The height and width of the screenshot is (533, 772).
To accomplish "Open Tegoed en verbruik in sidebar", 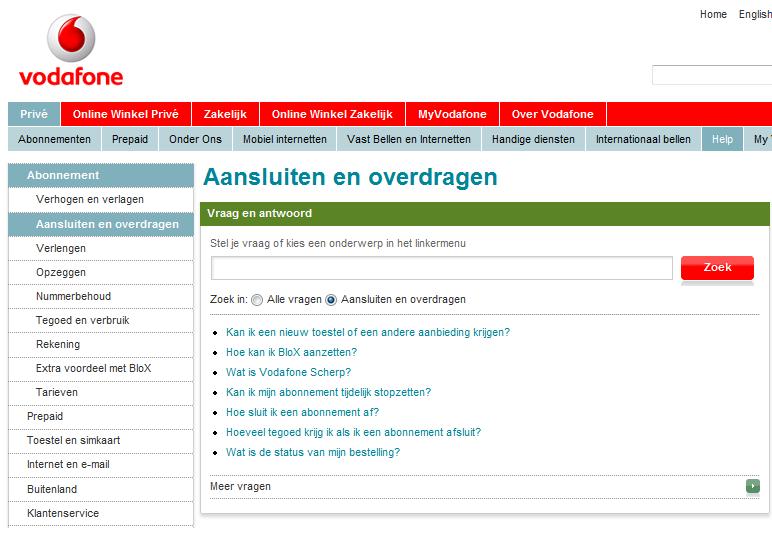I will (101, 320).
